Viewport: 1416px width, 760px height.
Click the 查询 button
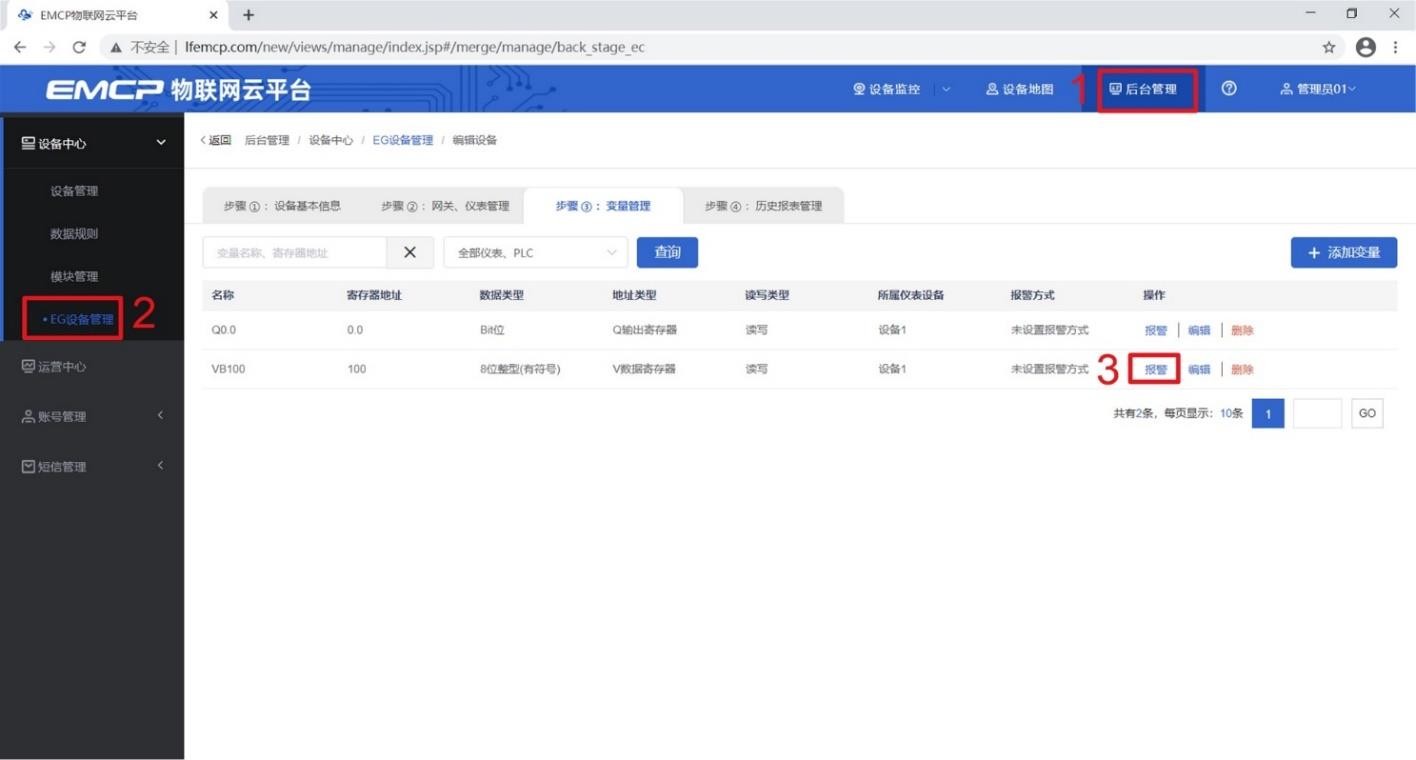pos(667,252)
